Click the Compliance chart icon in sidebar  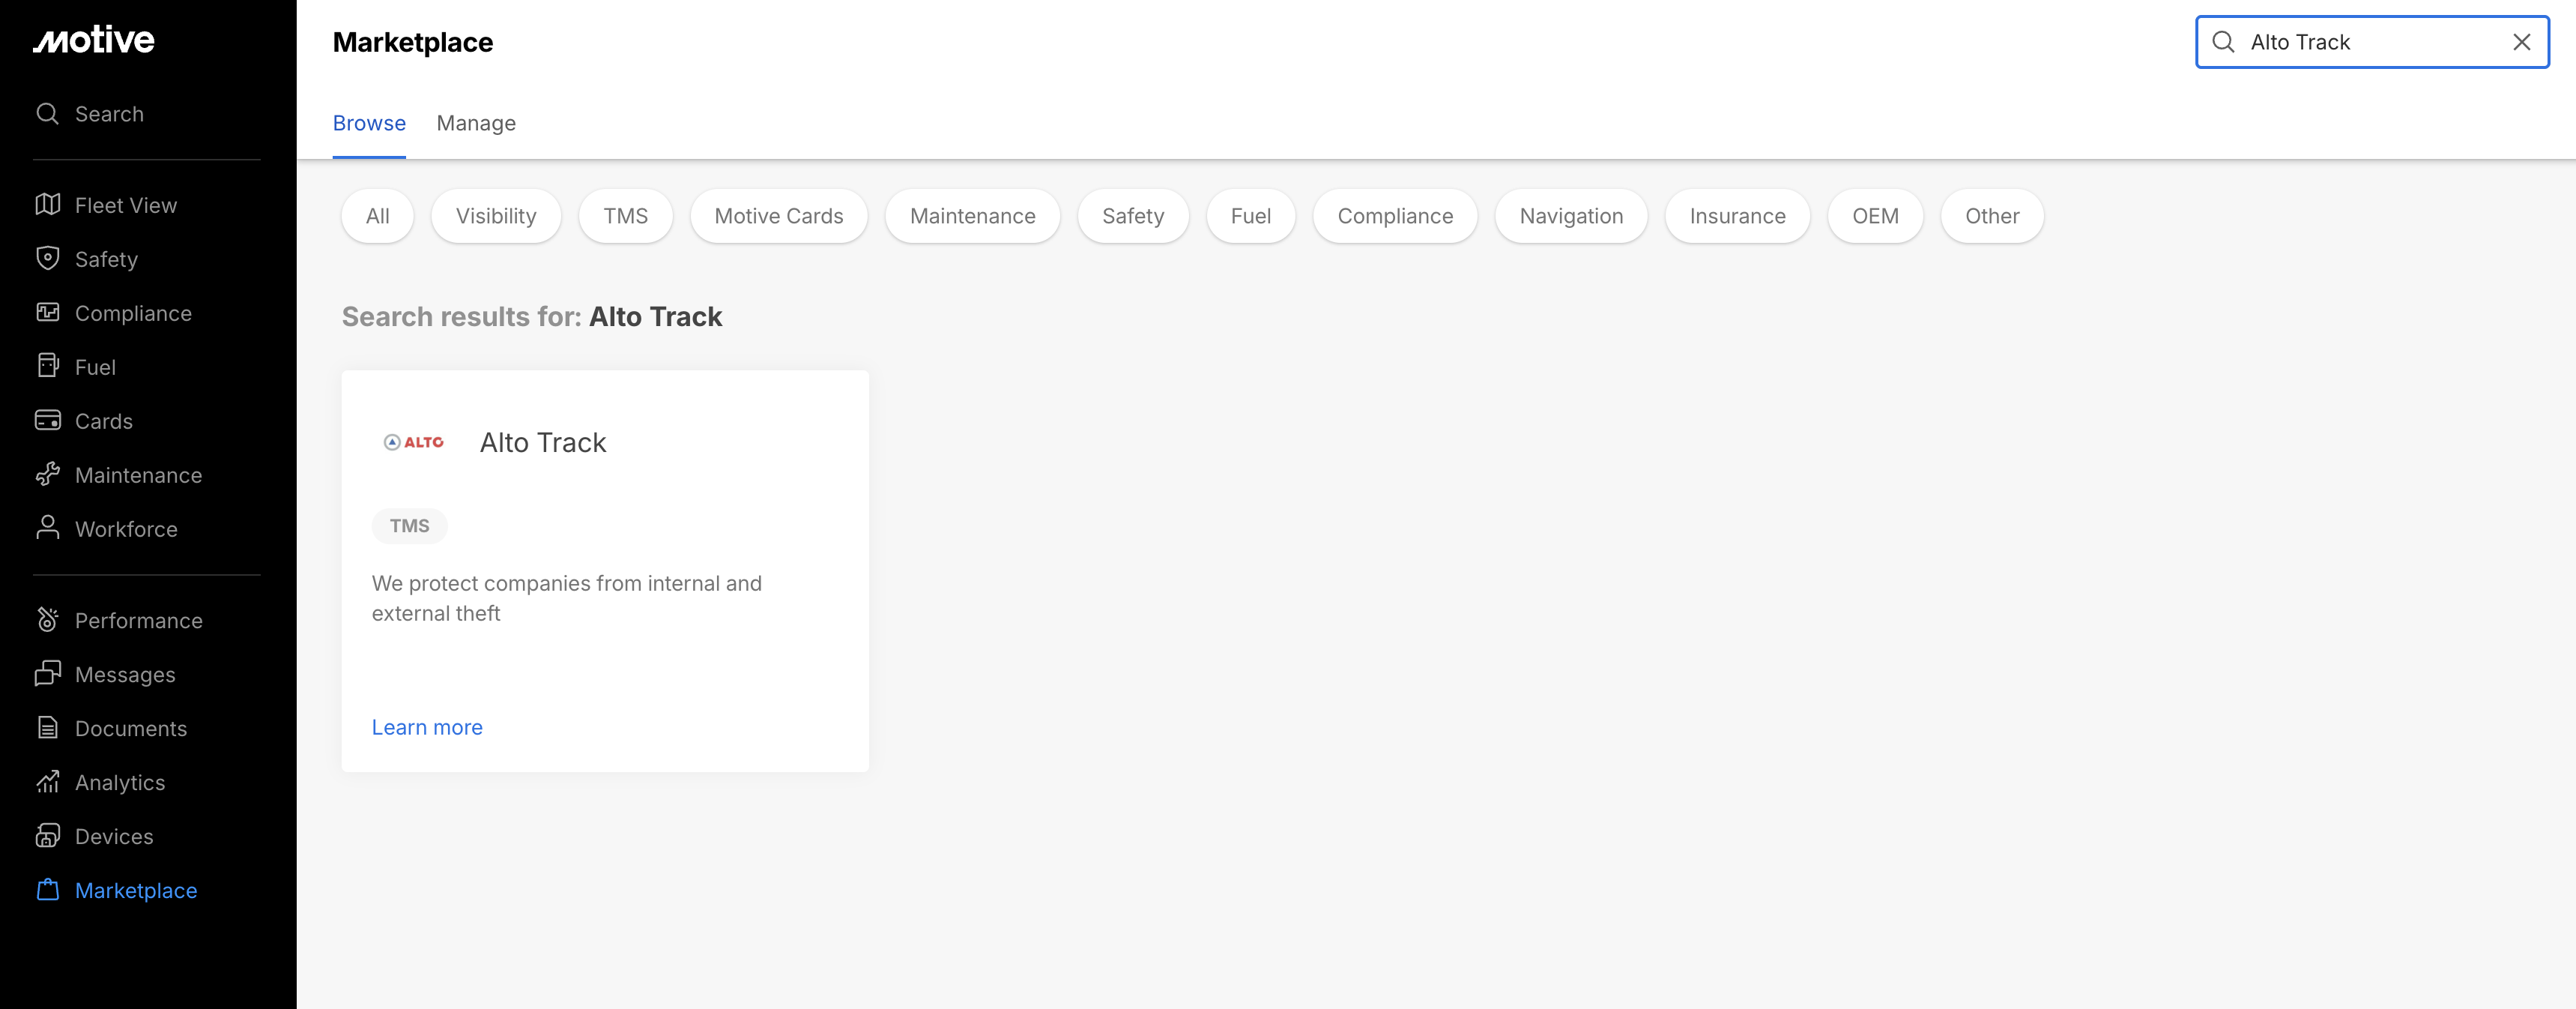pyautogui.click(x=47, y=313)
